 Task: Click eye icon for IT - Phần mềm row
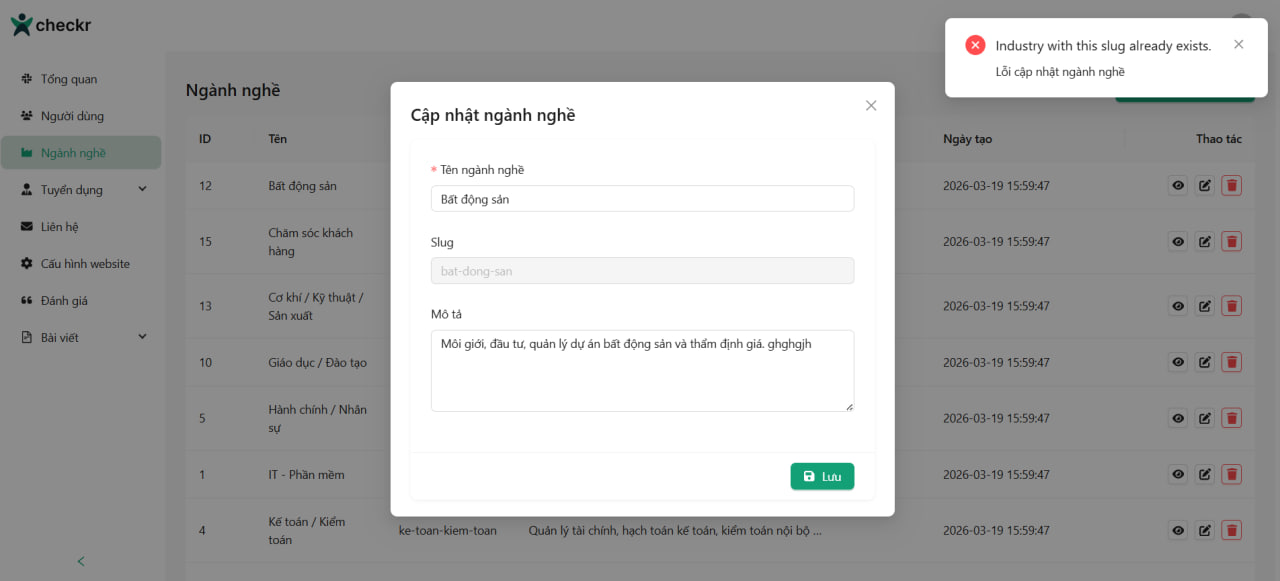tap(1178, 474)
